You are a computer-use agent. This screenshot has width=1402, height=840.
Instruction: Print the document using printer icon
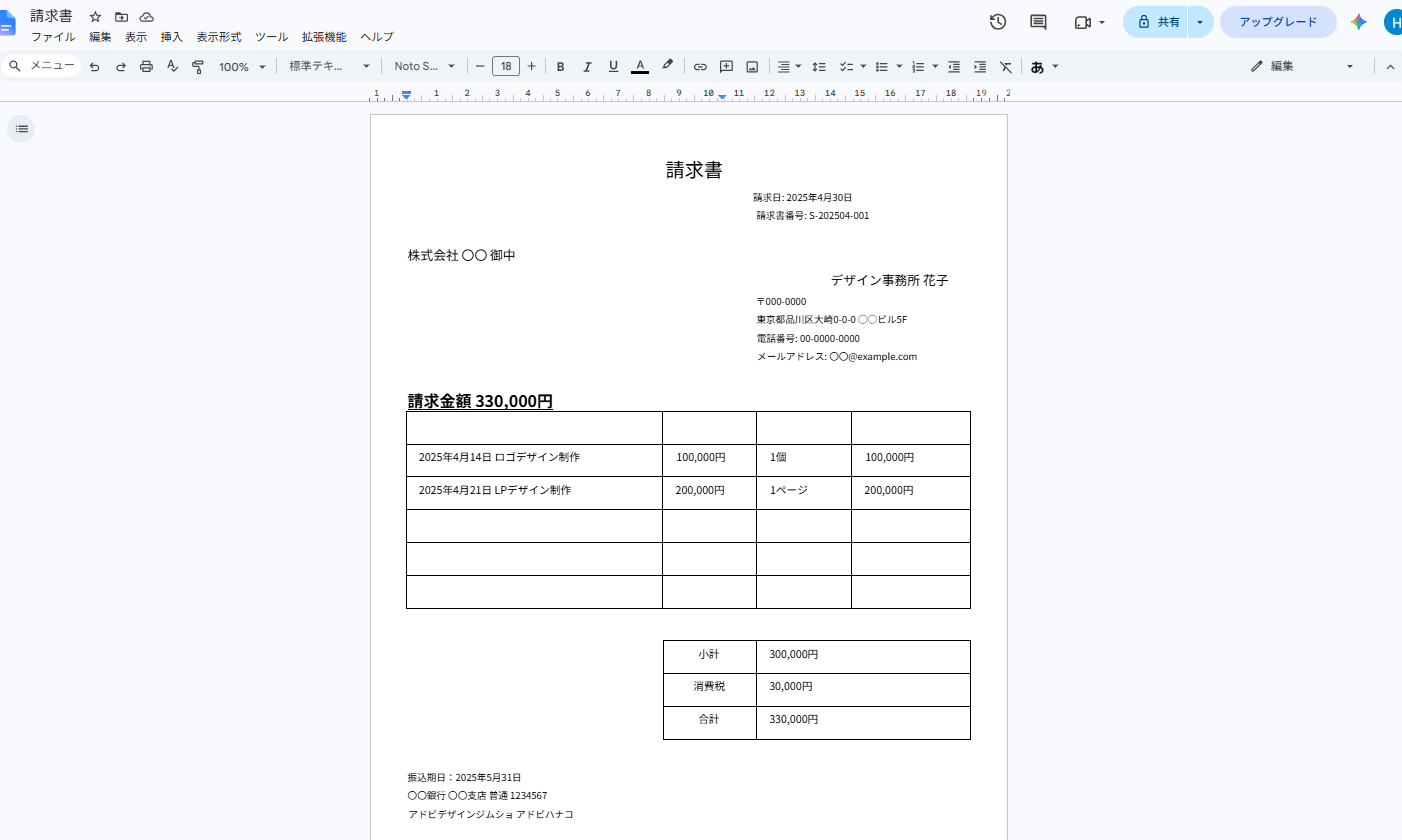(x=147, y=67)
